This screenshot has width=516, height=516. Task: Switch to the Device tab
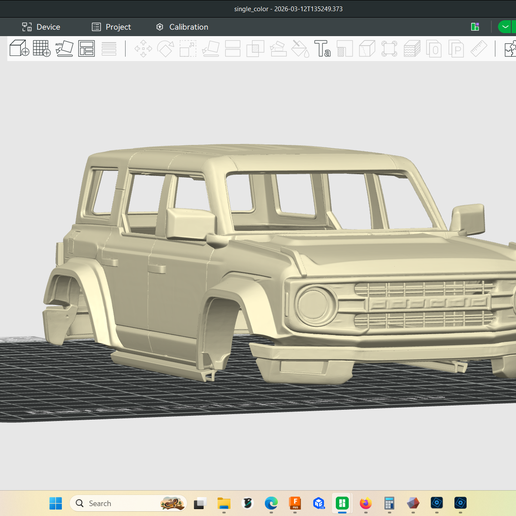(x=41, y=27)
